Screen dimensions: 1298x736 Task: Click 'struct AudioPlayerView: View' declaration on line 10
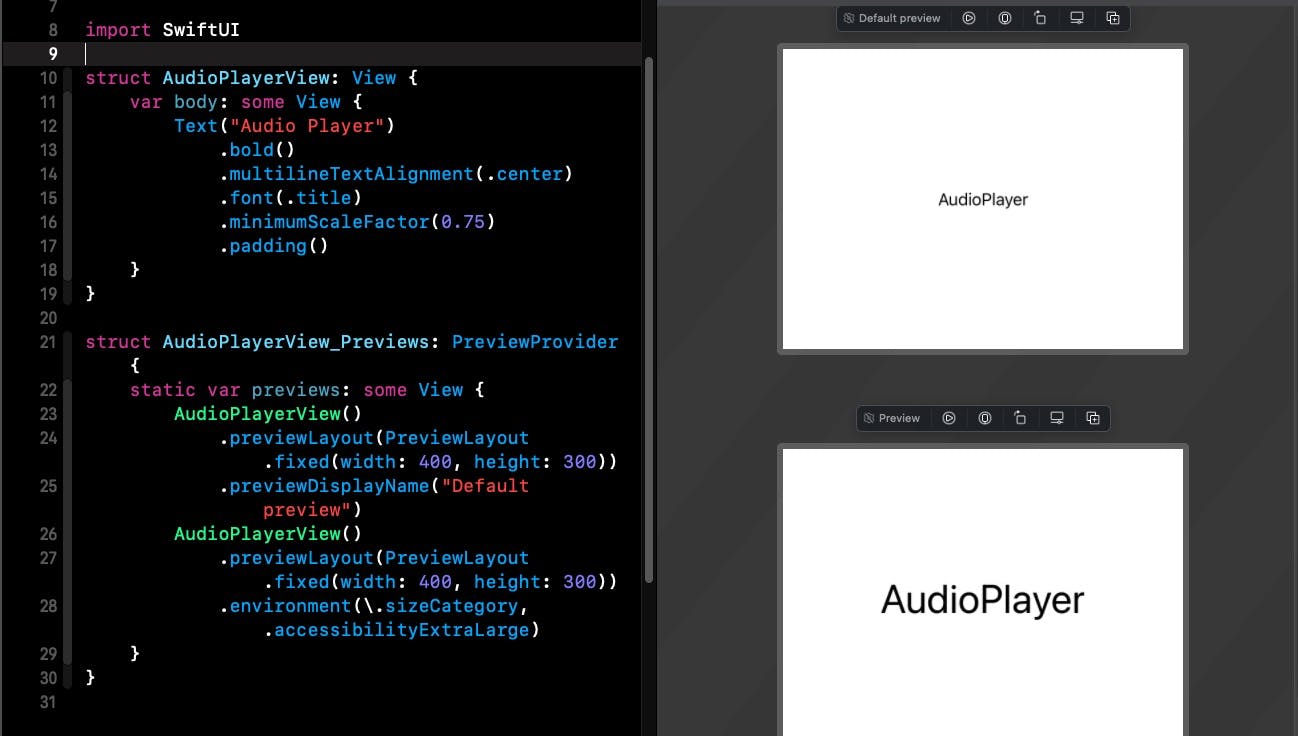point(240,78)
